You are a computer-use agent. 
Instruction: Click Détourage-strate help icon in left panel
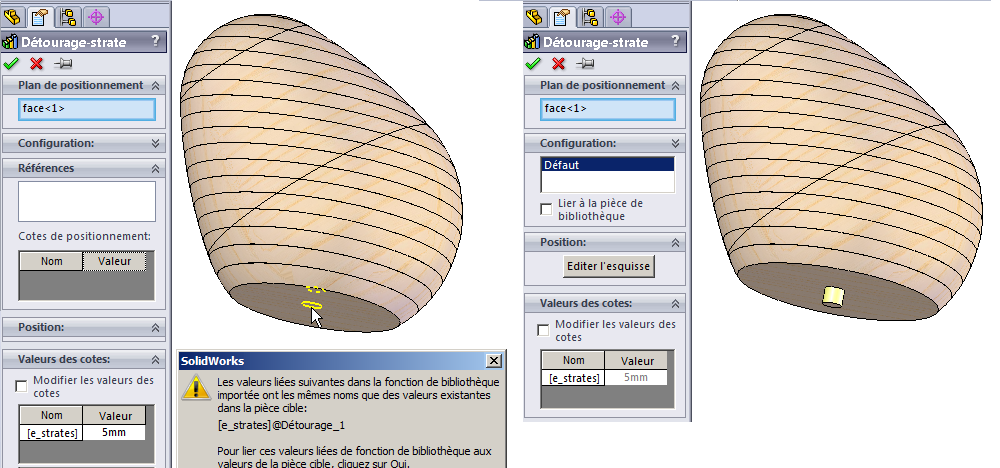(156, 41)
